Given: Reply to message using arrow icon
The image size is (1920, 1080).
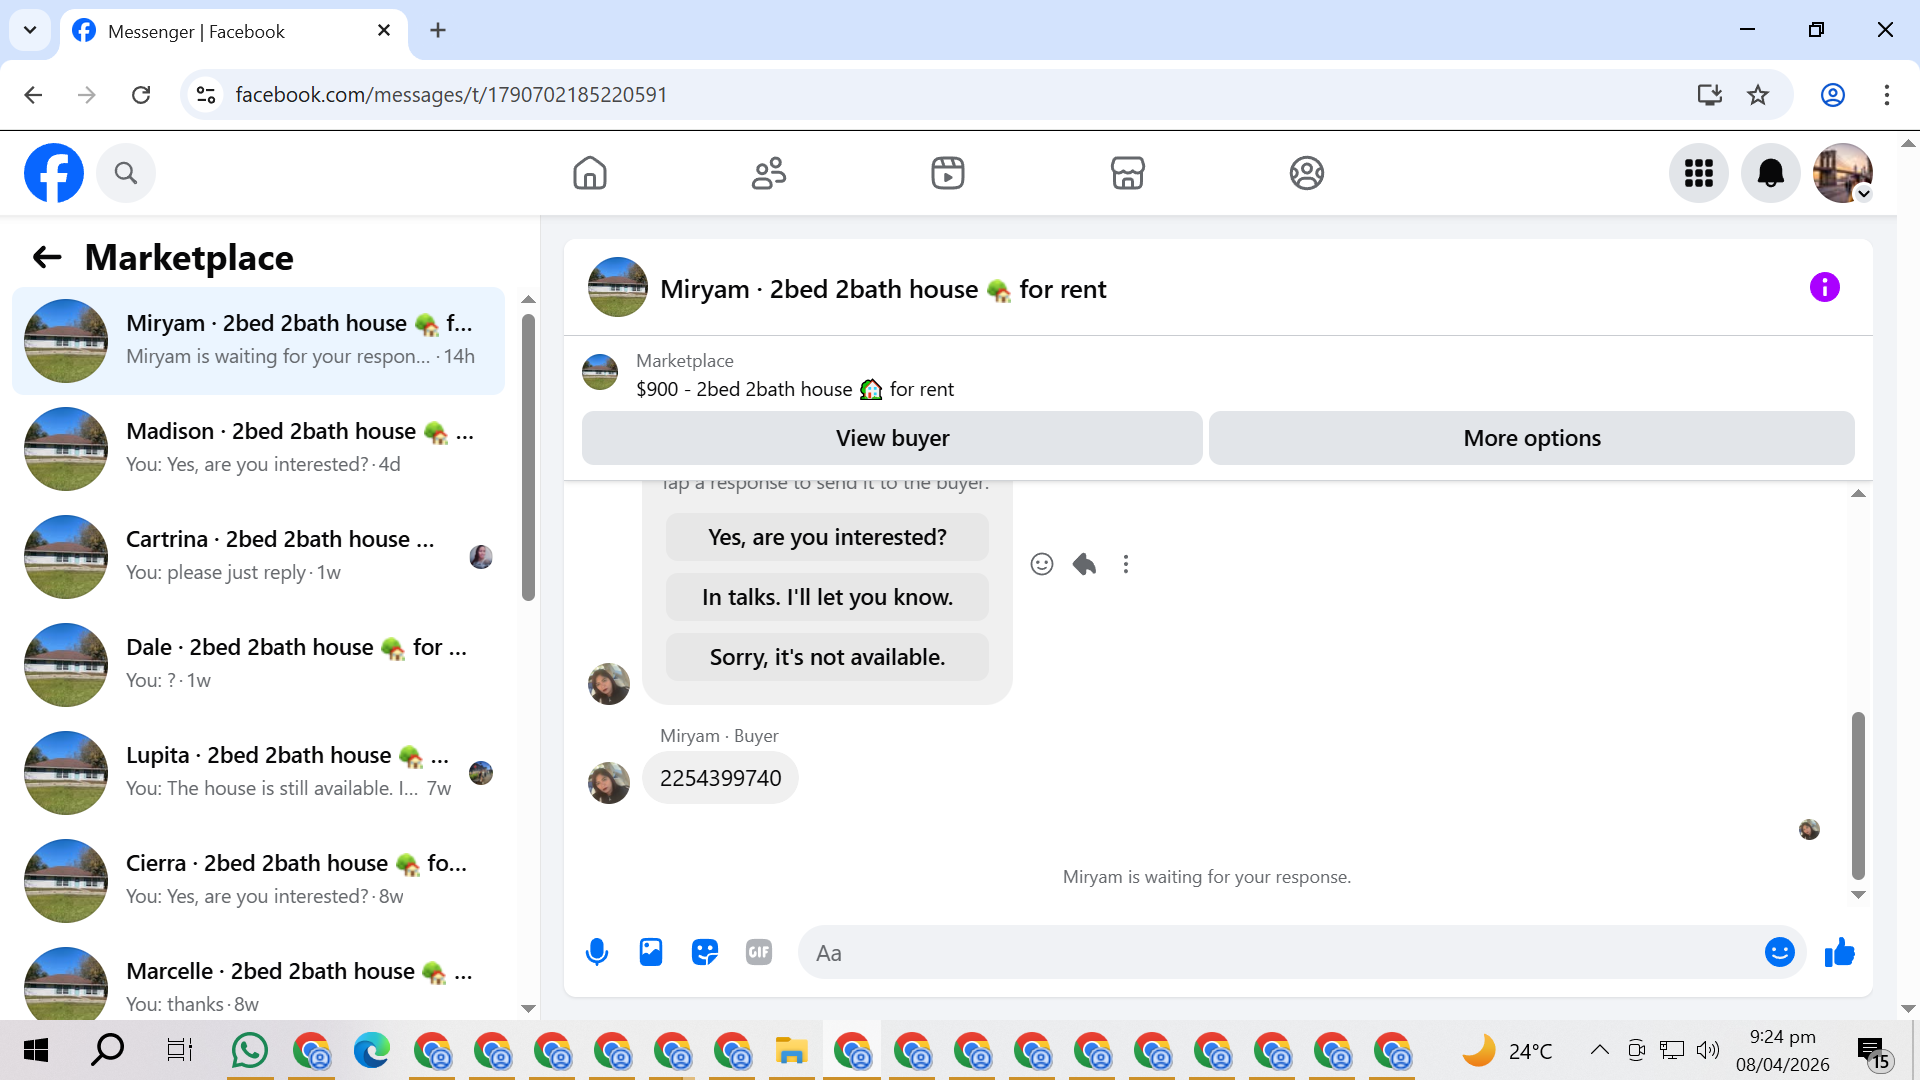Looking at the screenshot, I should point(1084,564).
